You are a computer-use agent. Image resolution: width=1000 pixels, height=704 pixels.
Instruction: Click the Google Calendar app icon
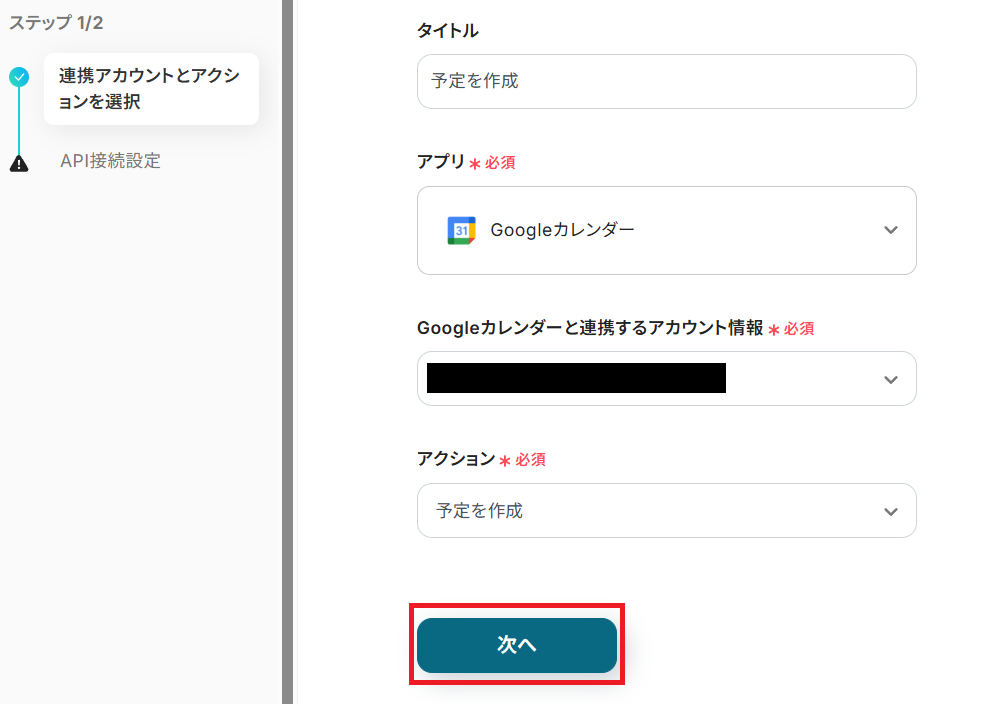[461, 230]
